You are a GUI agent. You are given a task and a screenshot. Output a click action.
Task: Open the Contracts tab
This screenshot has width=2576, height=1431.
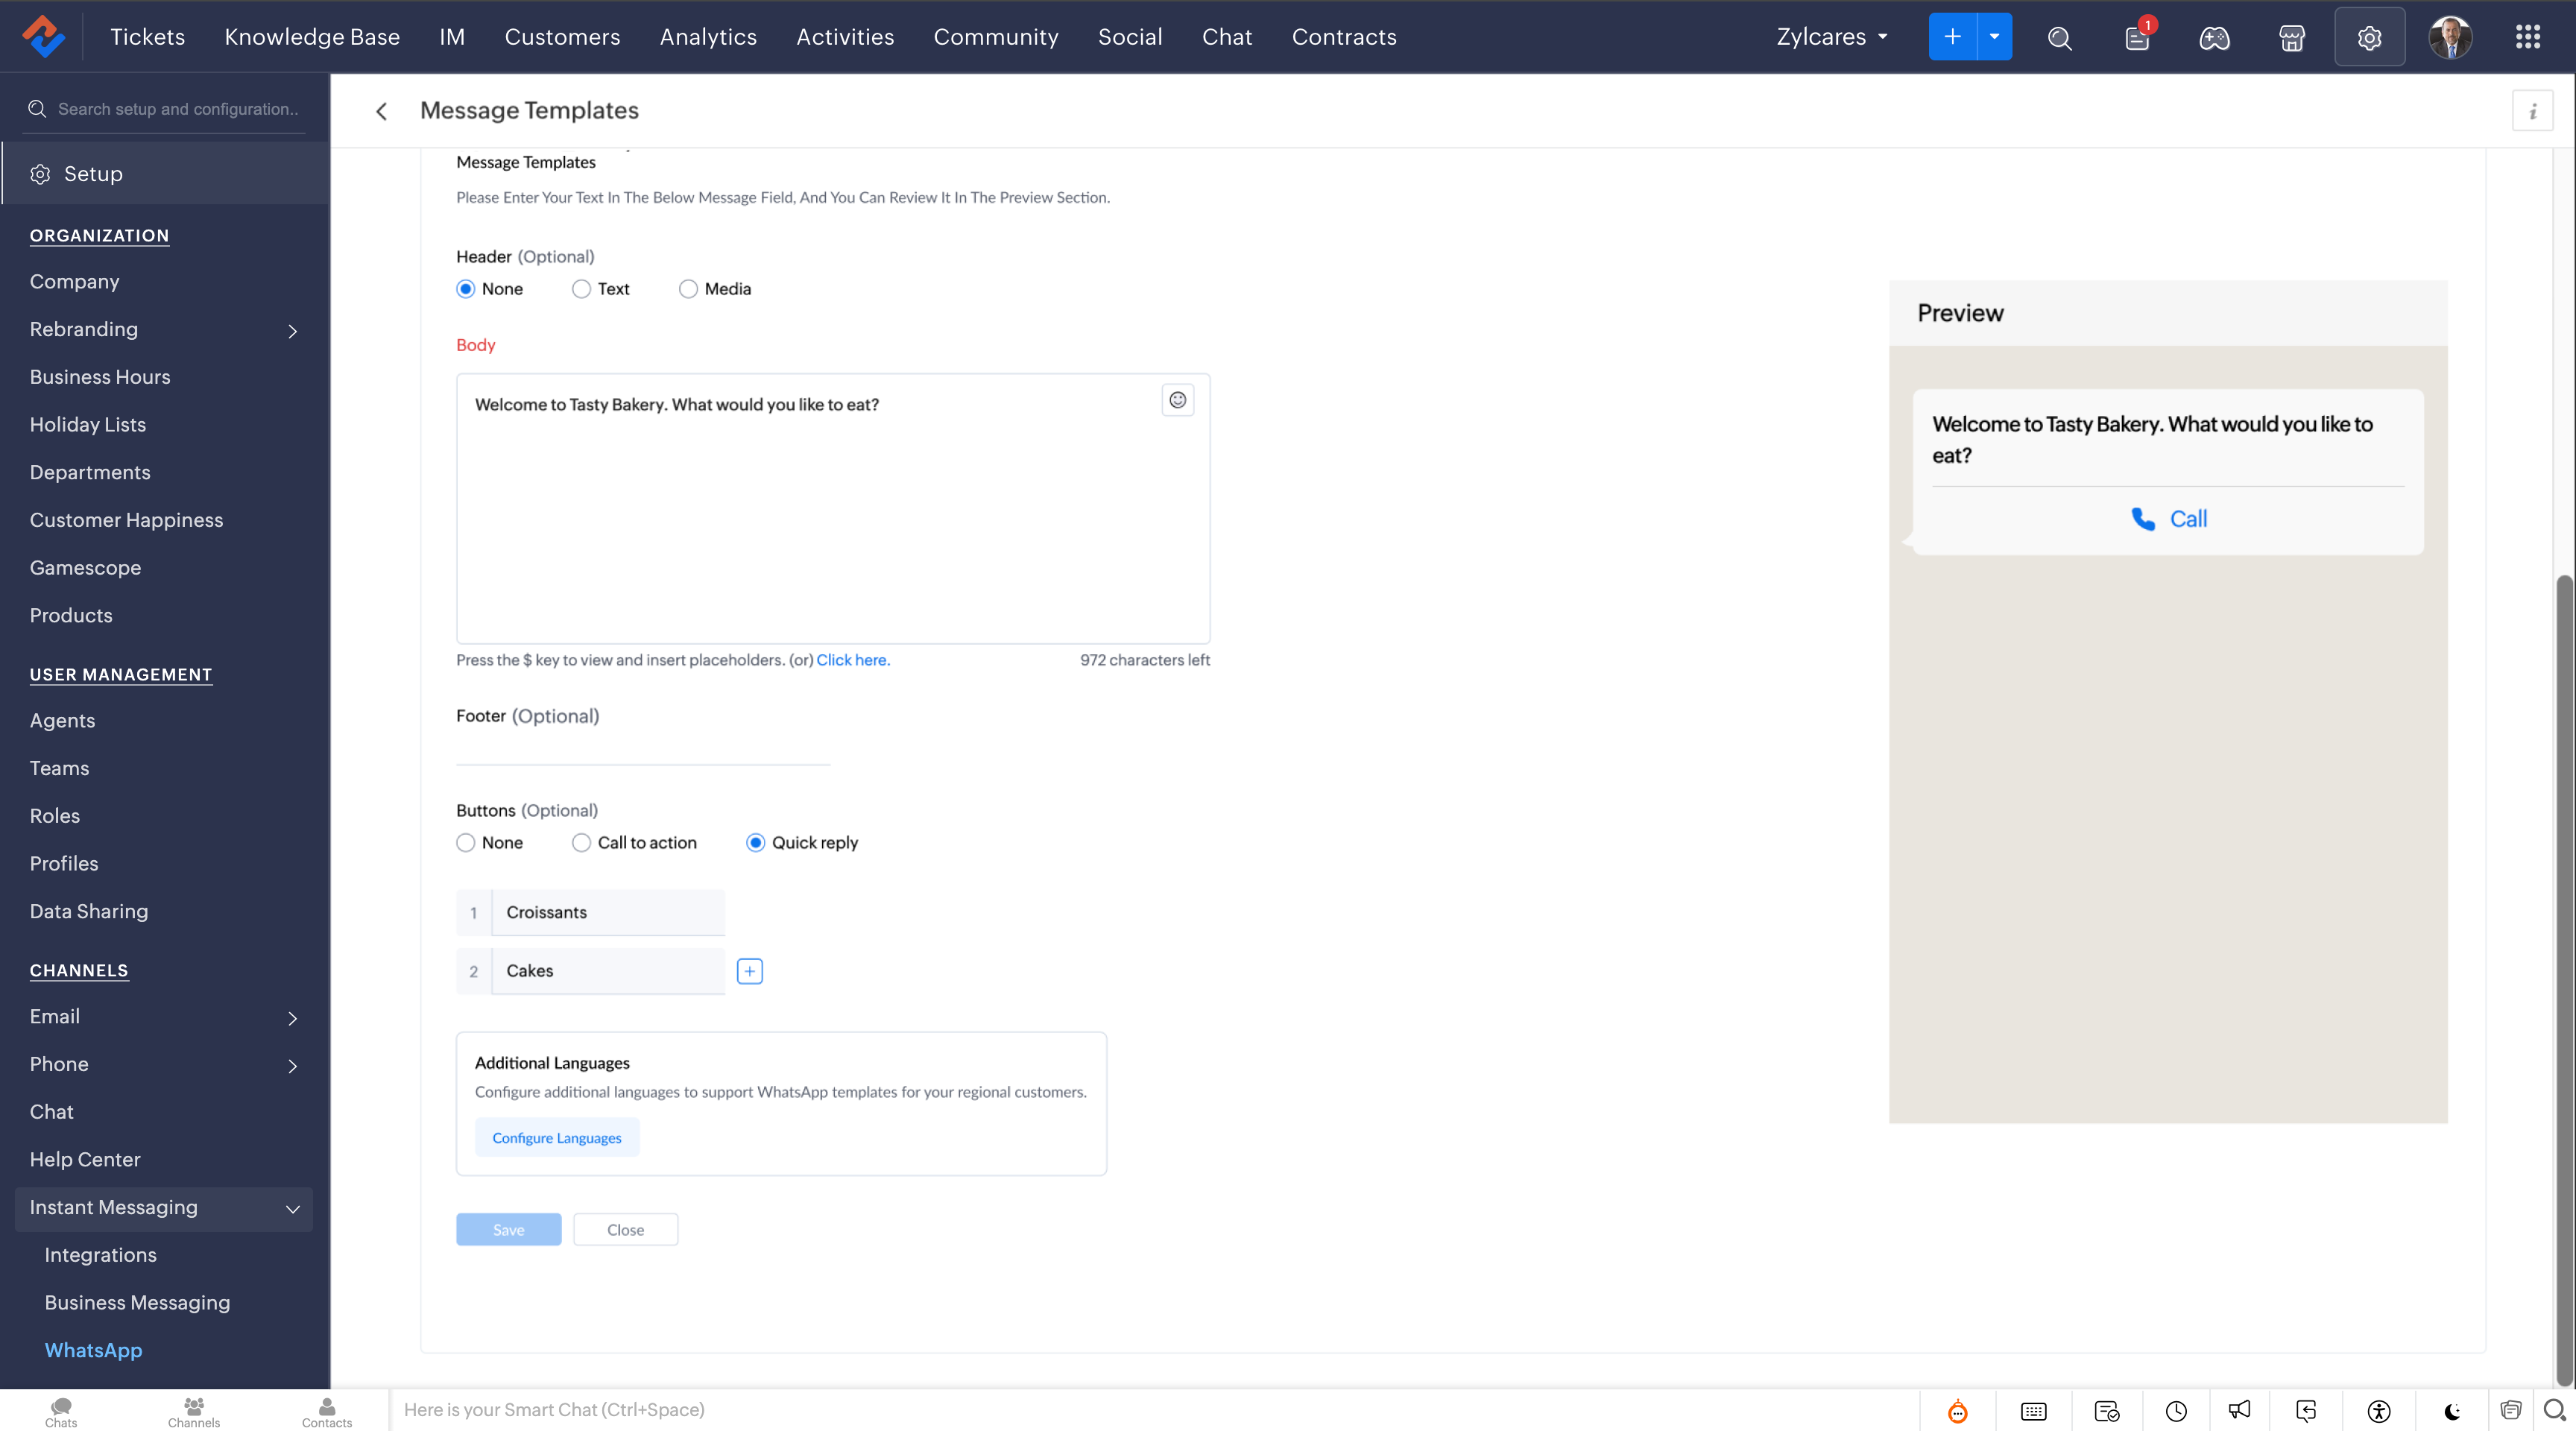click(1344, 37)
